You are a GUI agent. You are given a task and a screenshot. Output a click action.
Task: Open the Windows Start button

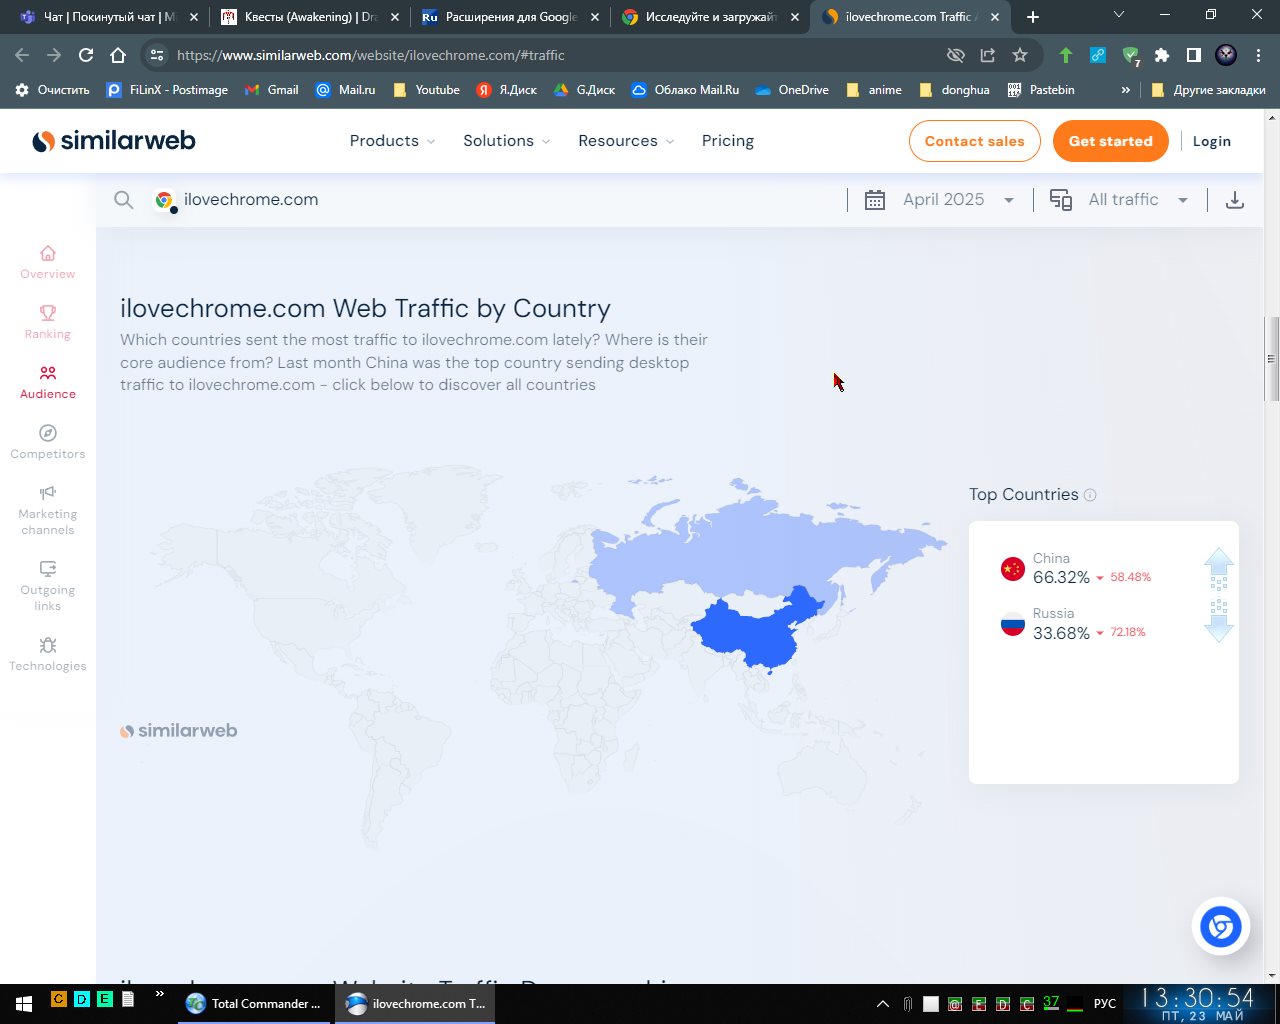(x=23, y=1003)
